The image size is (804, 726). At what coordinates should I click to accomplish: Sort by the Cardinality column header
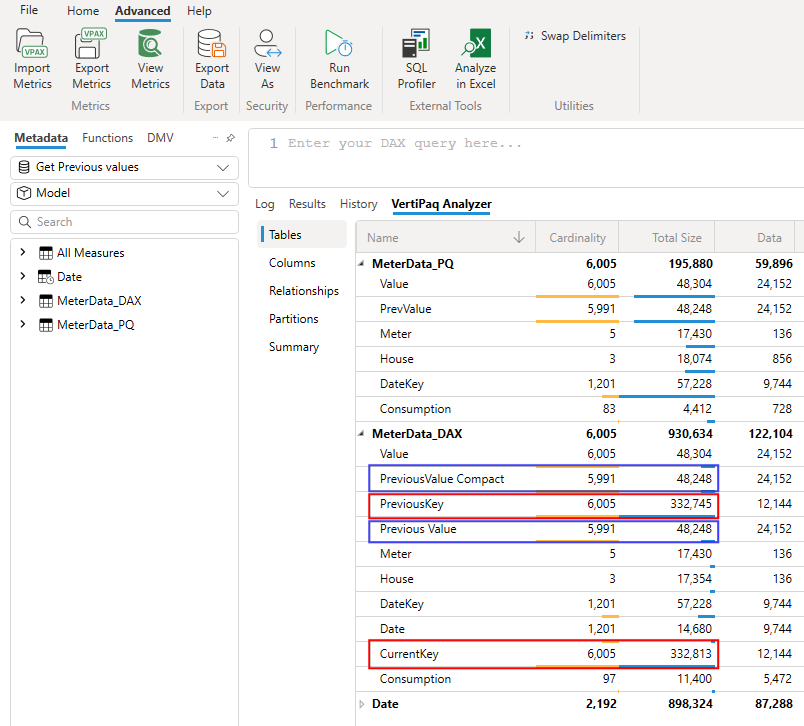[x=577, y=237]
